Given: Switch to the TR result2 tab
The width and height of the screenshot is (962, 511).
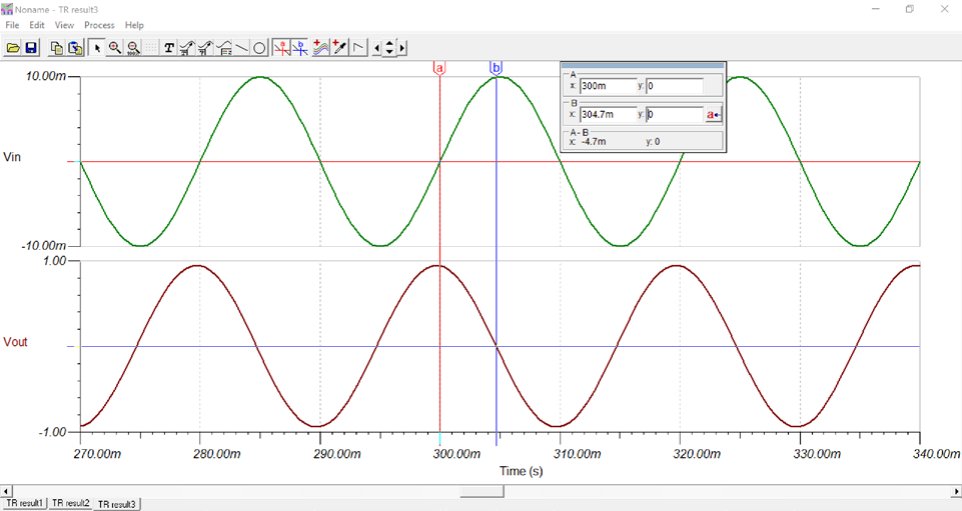Looking at the screenshot, I should [71, 503].
